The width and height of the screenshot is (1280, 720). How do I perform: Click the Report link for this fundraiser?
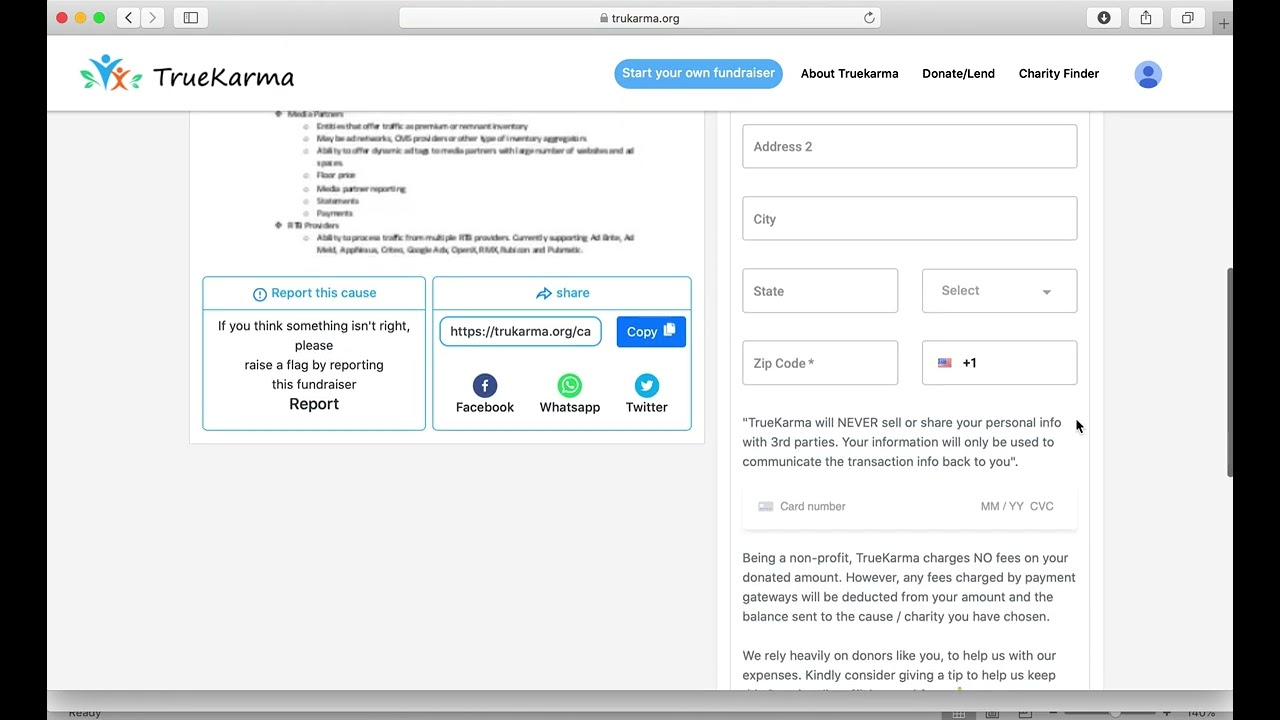pyautogui.click(x=314, y=404)
